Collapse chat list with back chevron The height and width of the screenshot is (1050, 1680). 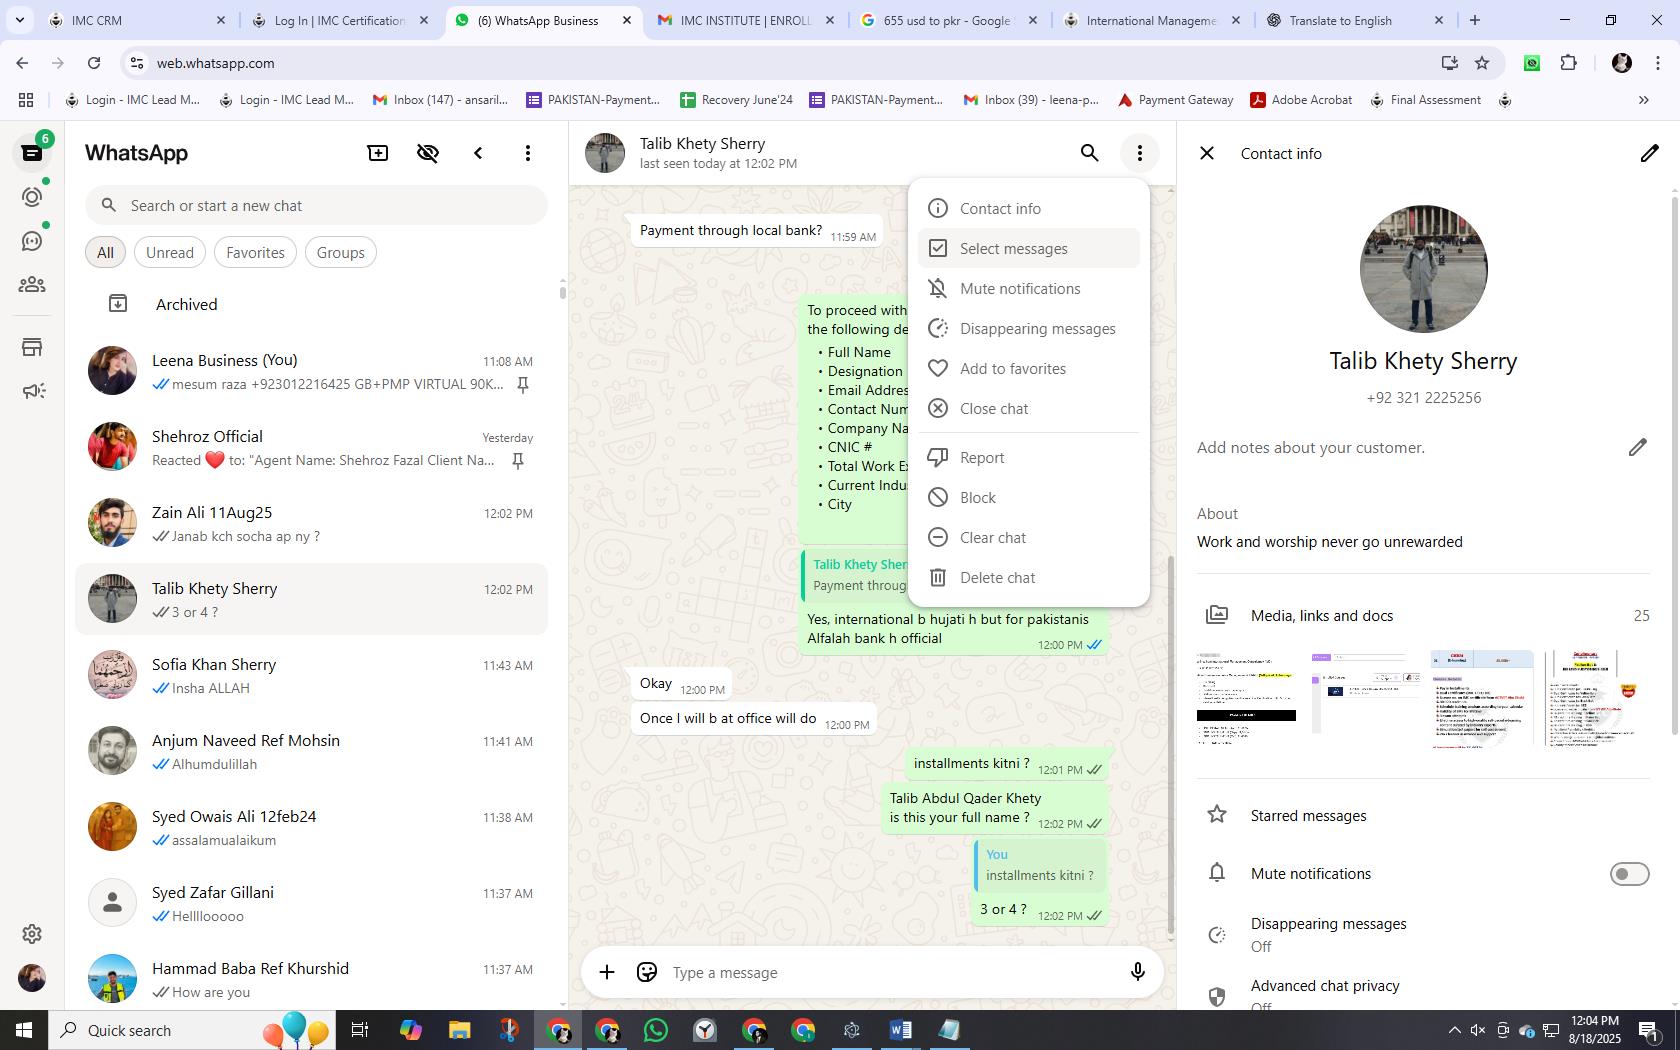[478, 153]
